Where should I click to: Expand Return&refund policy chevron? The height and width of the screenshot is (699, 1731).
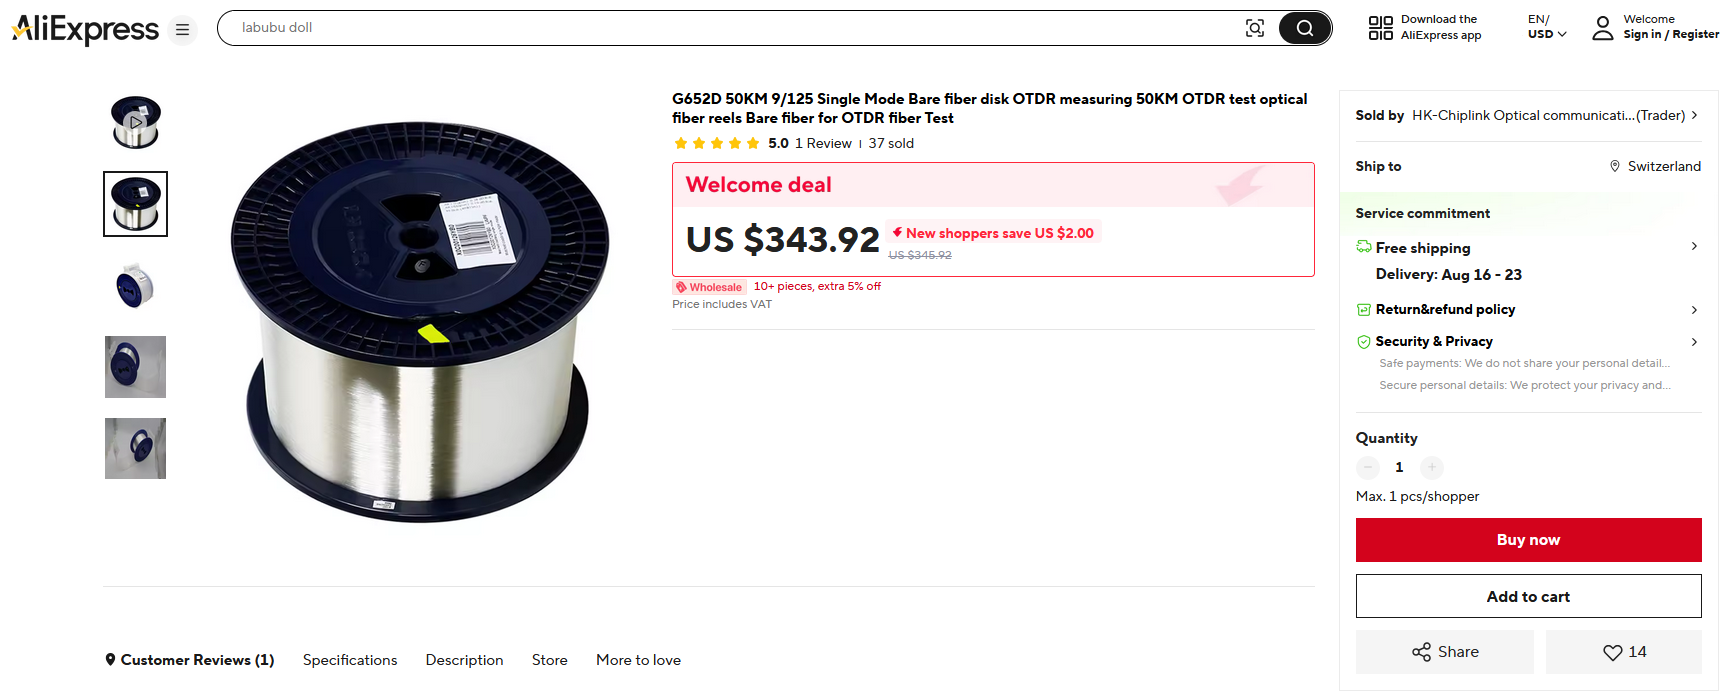1693,310
